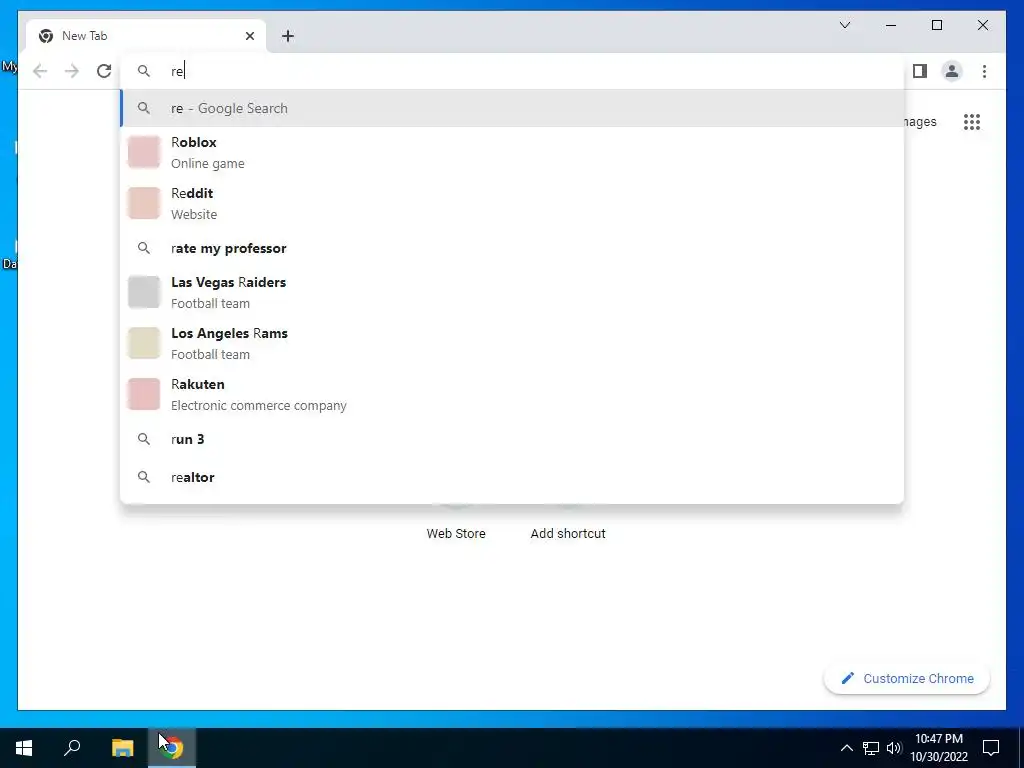
Task: Click magnifier icon beside 'realtor'
Action: tap(144, 477)
